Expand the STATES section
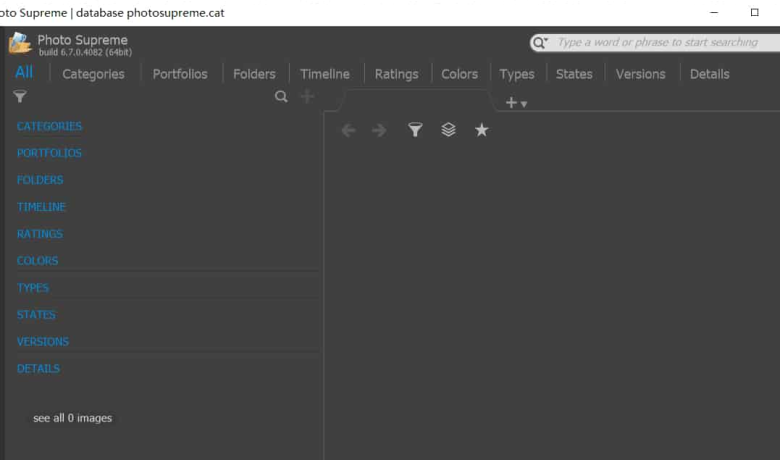Screen dimensions: 780x460 coord(36,315)
